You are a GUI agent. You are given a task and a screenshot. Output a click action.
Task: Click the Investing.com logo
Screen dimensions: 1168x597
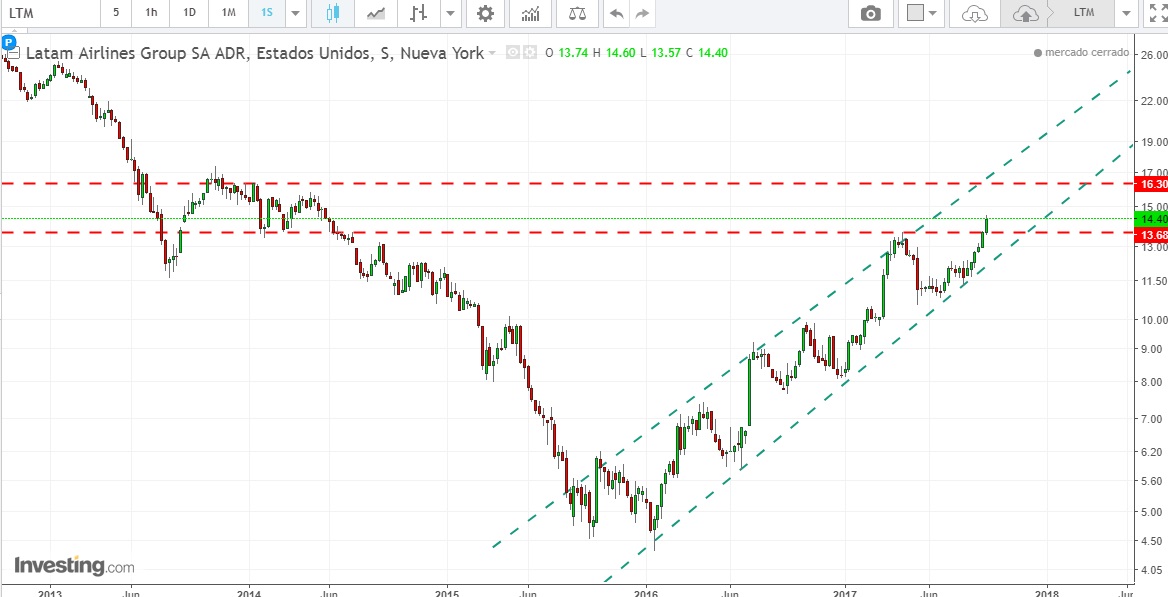(x=74, y=566)
